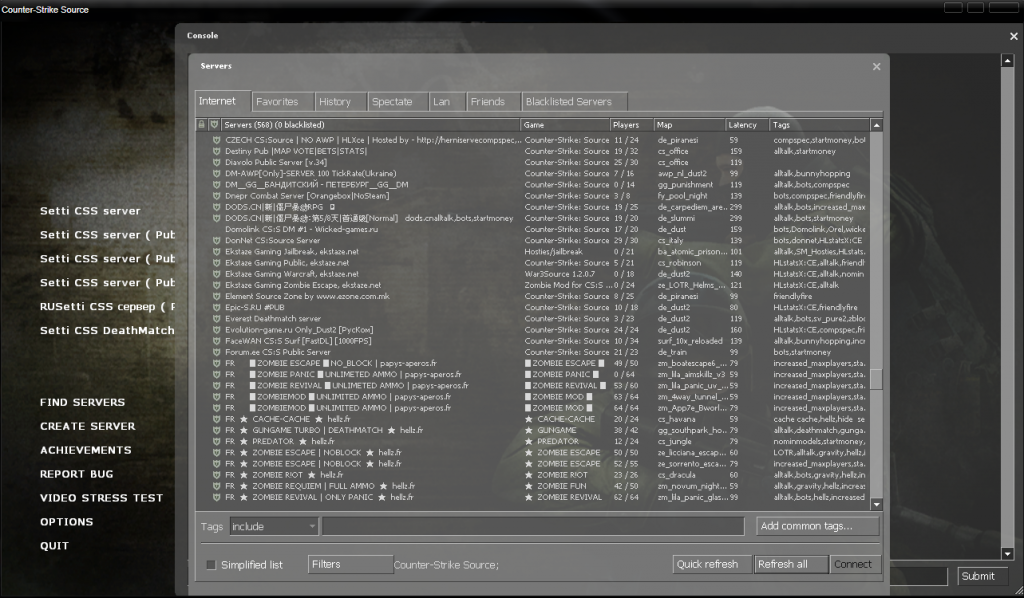Image resolution: width=1024 pixels, height=598 pixels.
Task: Switch to the Internet tab
Action: point(222,101)
